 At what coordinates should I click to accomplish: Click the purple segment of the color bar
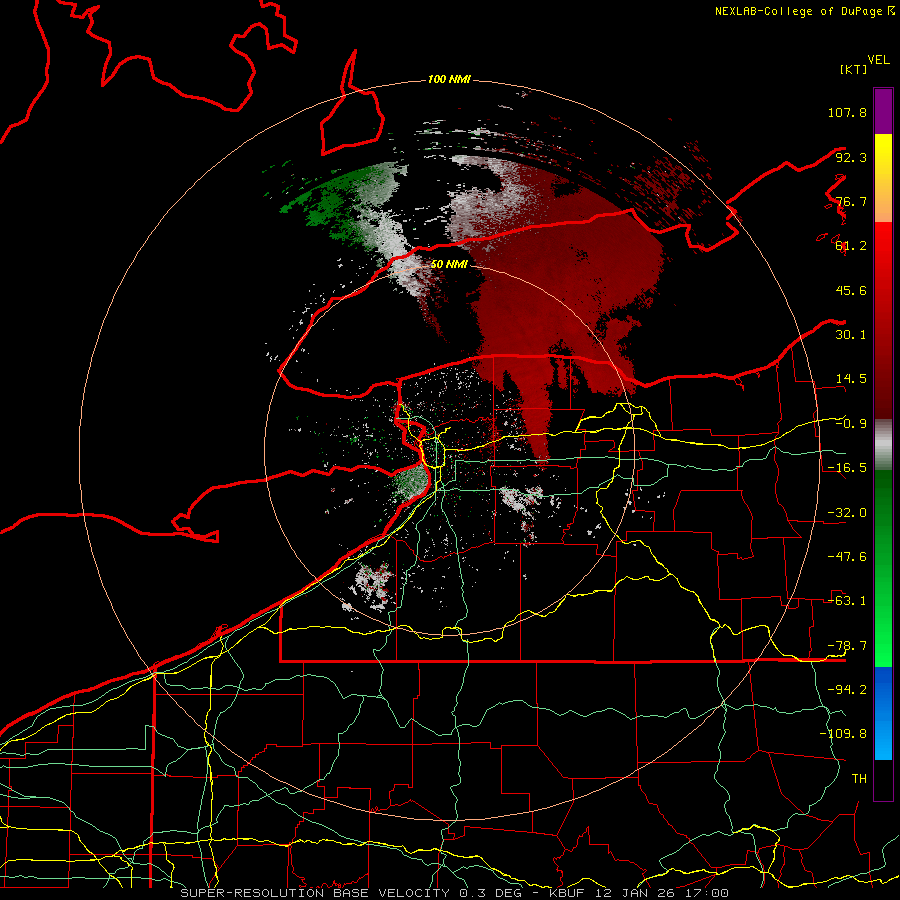click(883, 111)
